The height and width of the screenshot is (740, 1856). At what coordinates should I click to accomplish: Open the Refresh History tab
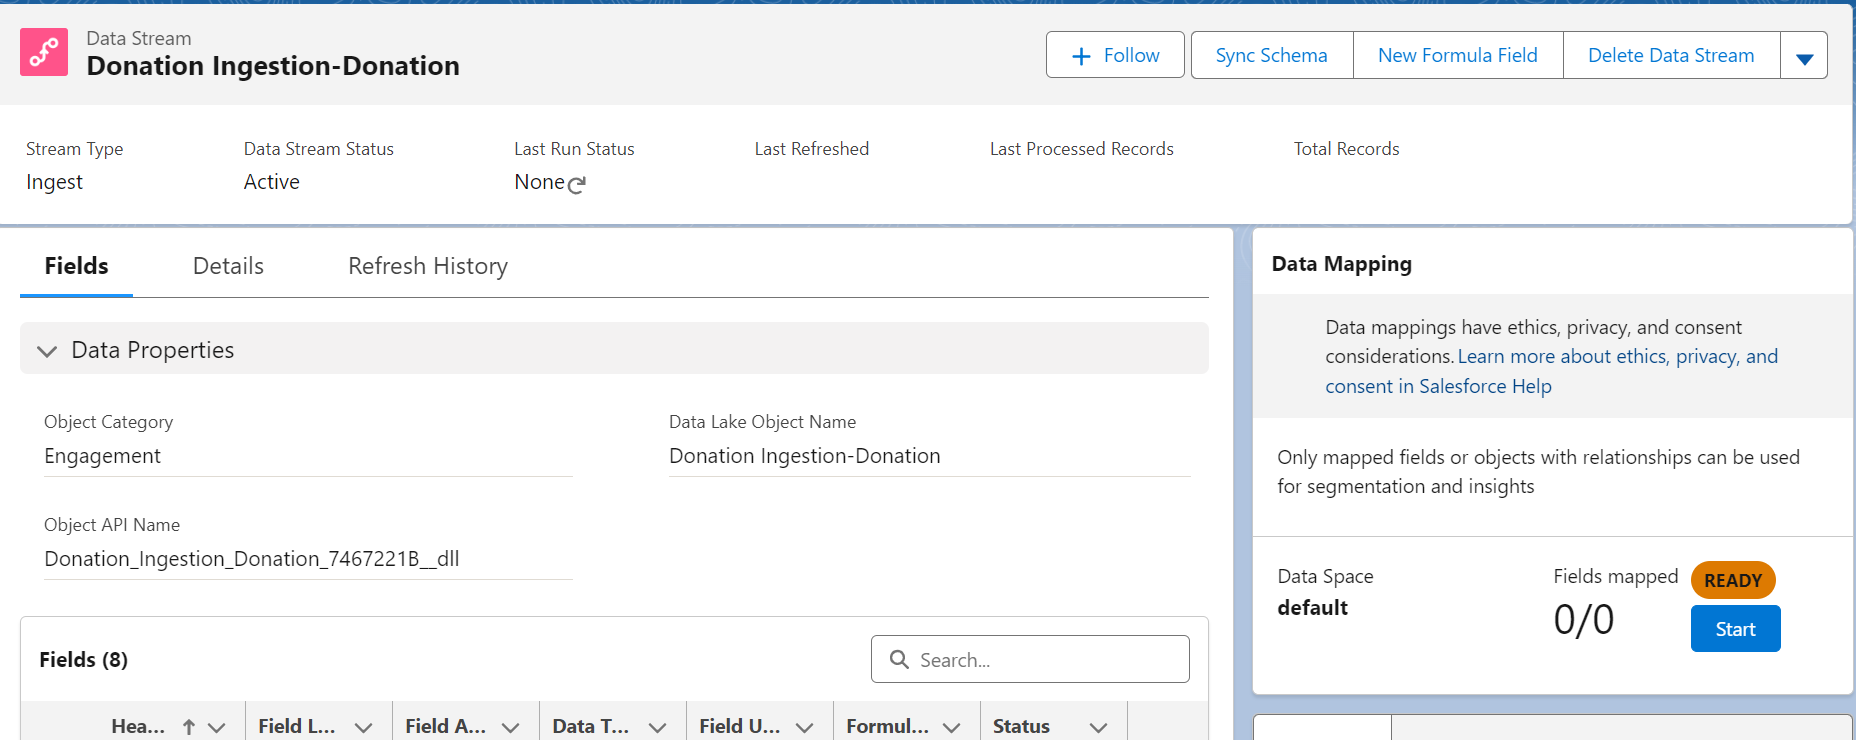(x=428, y=266)
